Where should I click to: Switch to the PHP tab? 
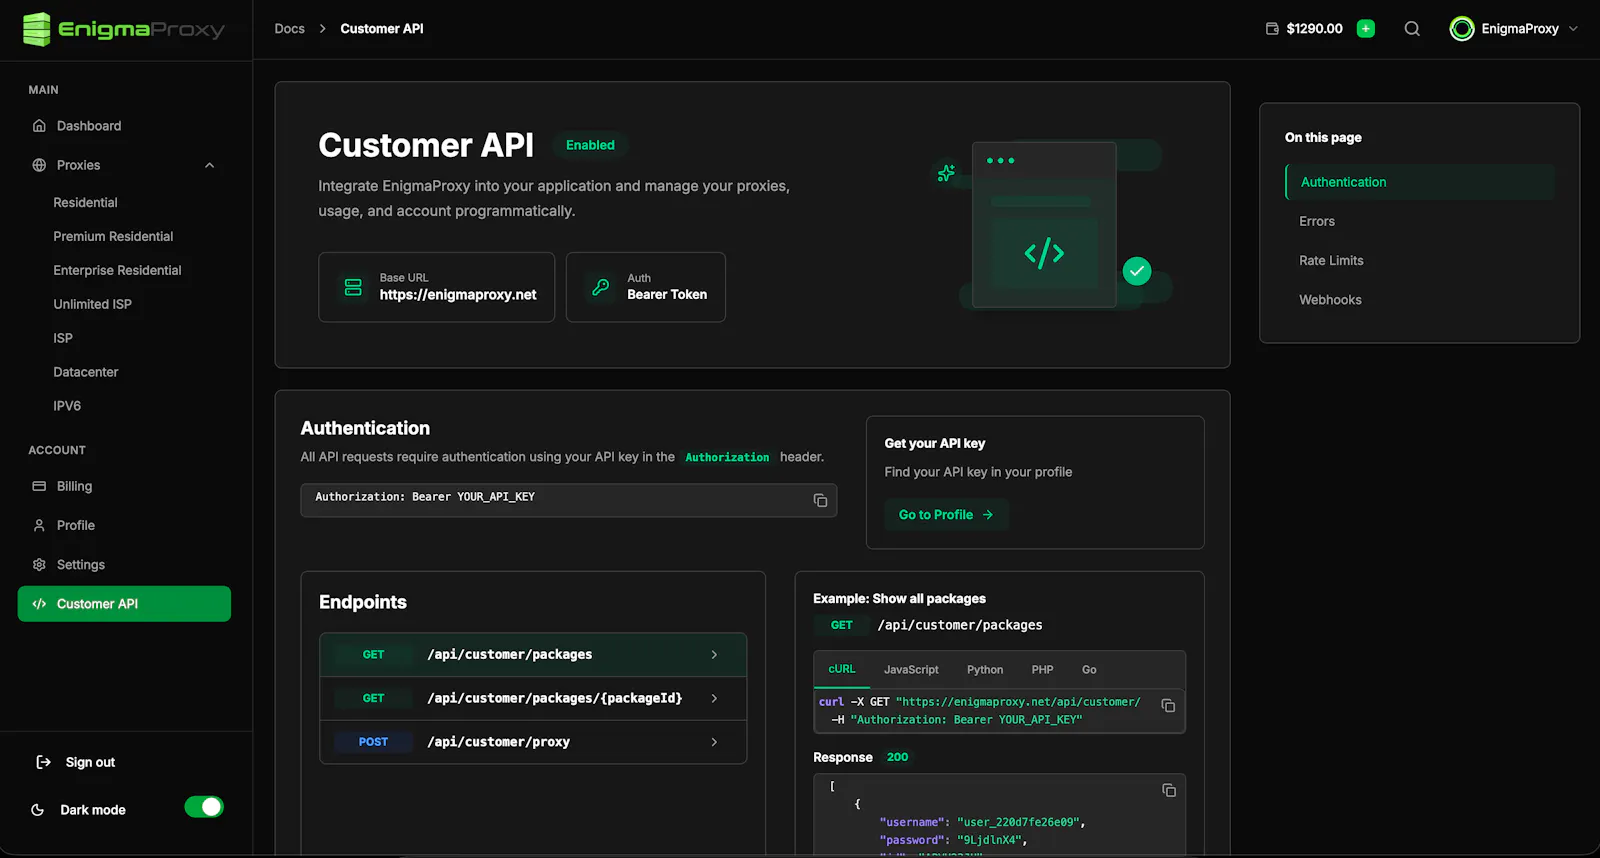(1042, 670)
